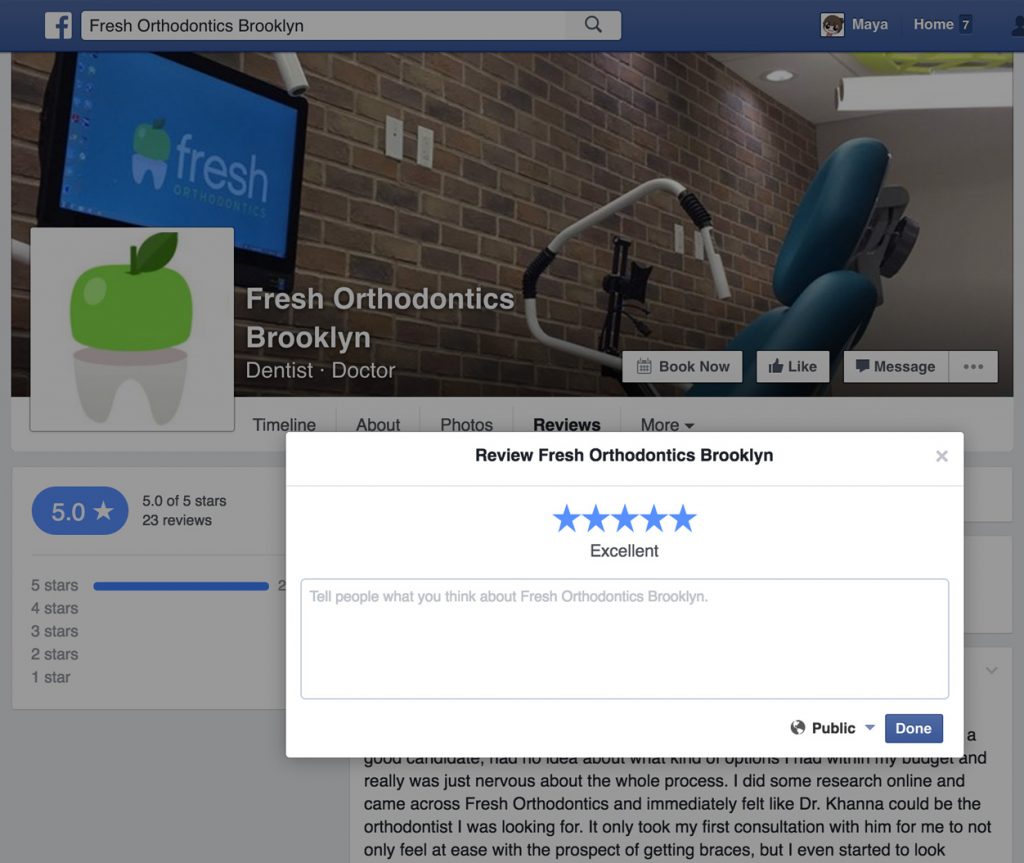Image resolution: width=1024 pixels, height=863 pixels.
Task: Close the review dialog
Action: (942, 456)
